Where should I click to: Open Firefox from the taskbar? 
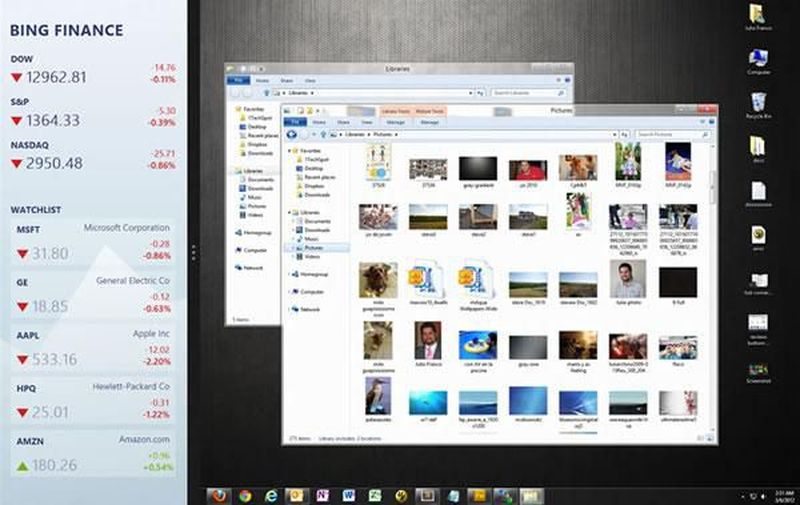coord(219,495)
